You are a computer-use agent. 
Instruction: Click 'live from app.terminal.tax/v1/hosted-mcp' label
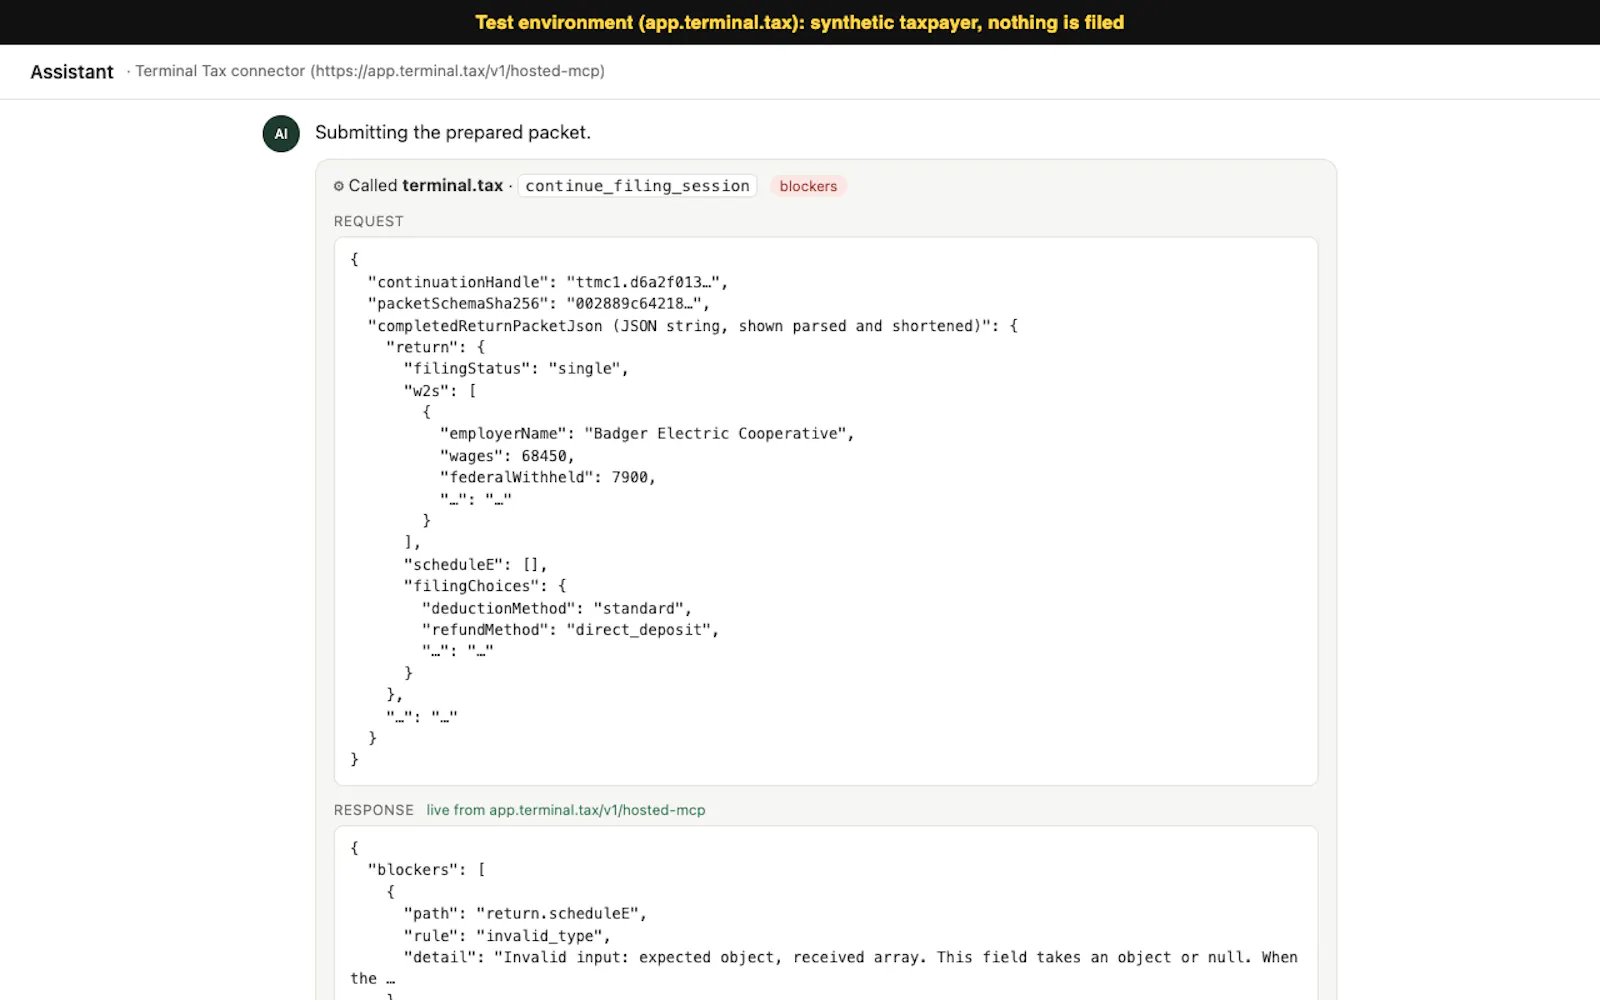coord(566,810)
